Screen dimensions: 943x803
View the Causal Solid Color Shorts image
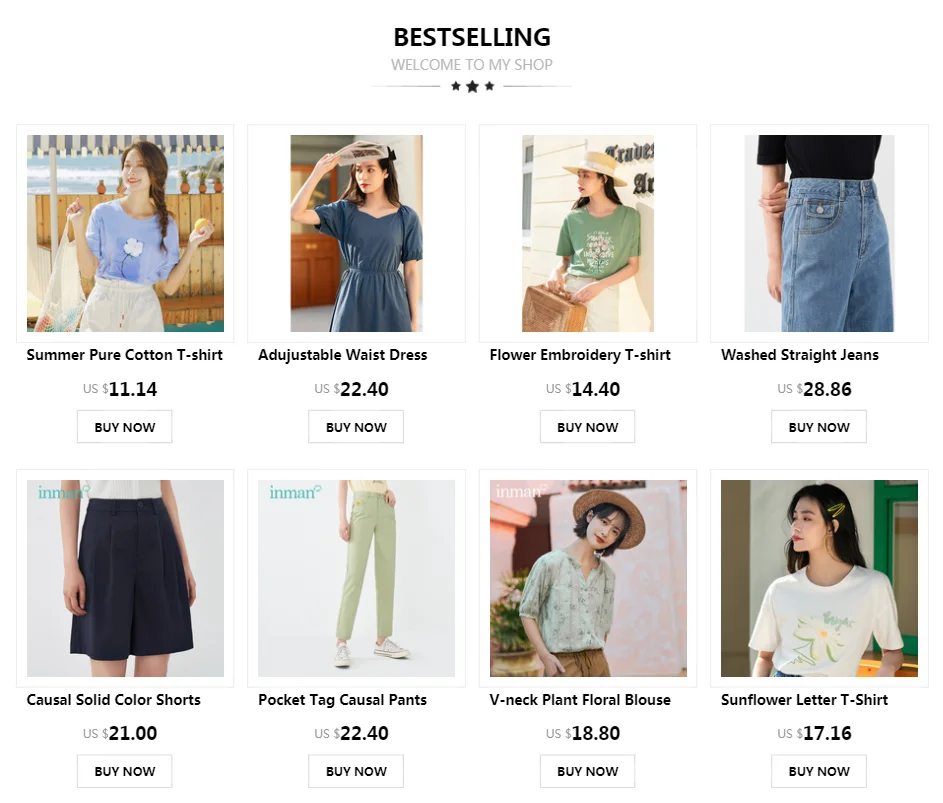click(125, 578)
